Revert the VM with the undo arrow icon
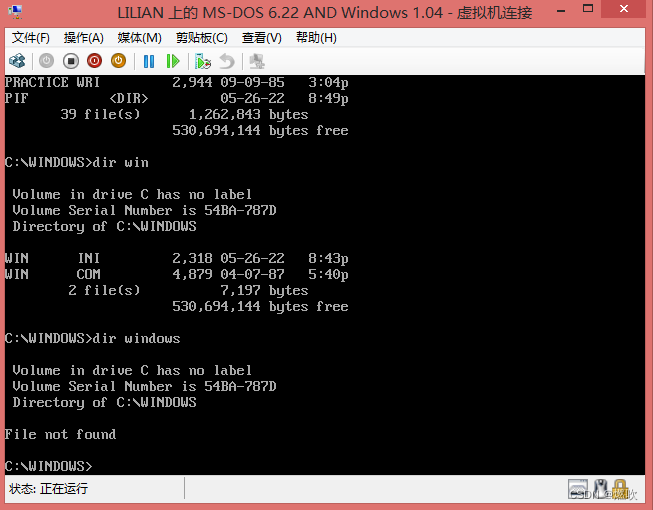This screenshot has width=653, height=510. tap(227, 61)
